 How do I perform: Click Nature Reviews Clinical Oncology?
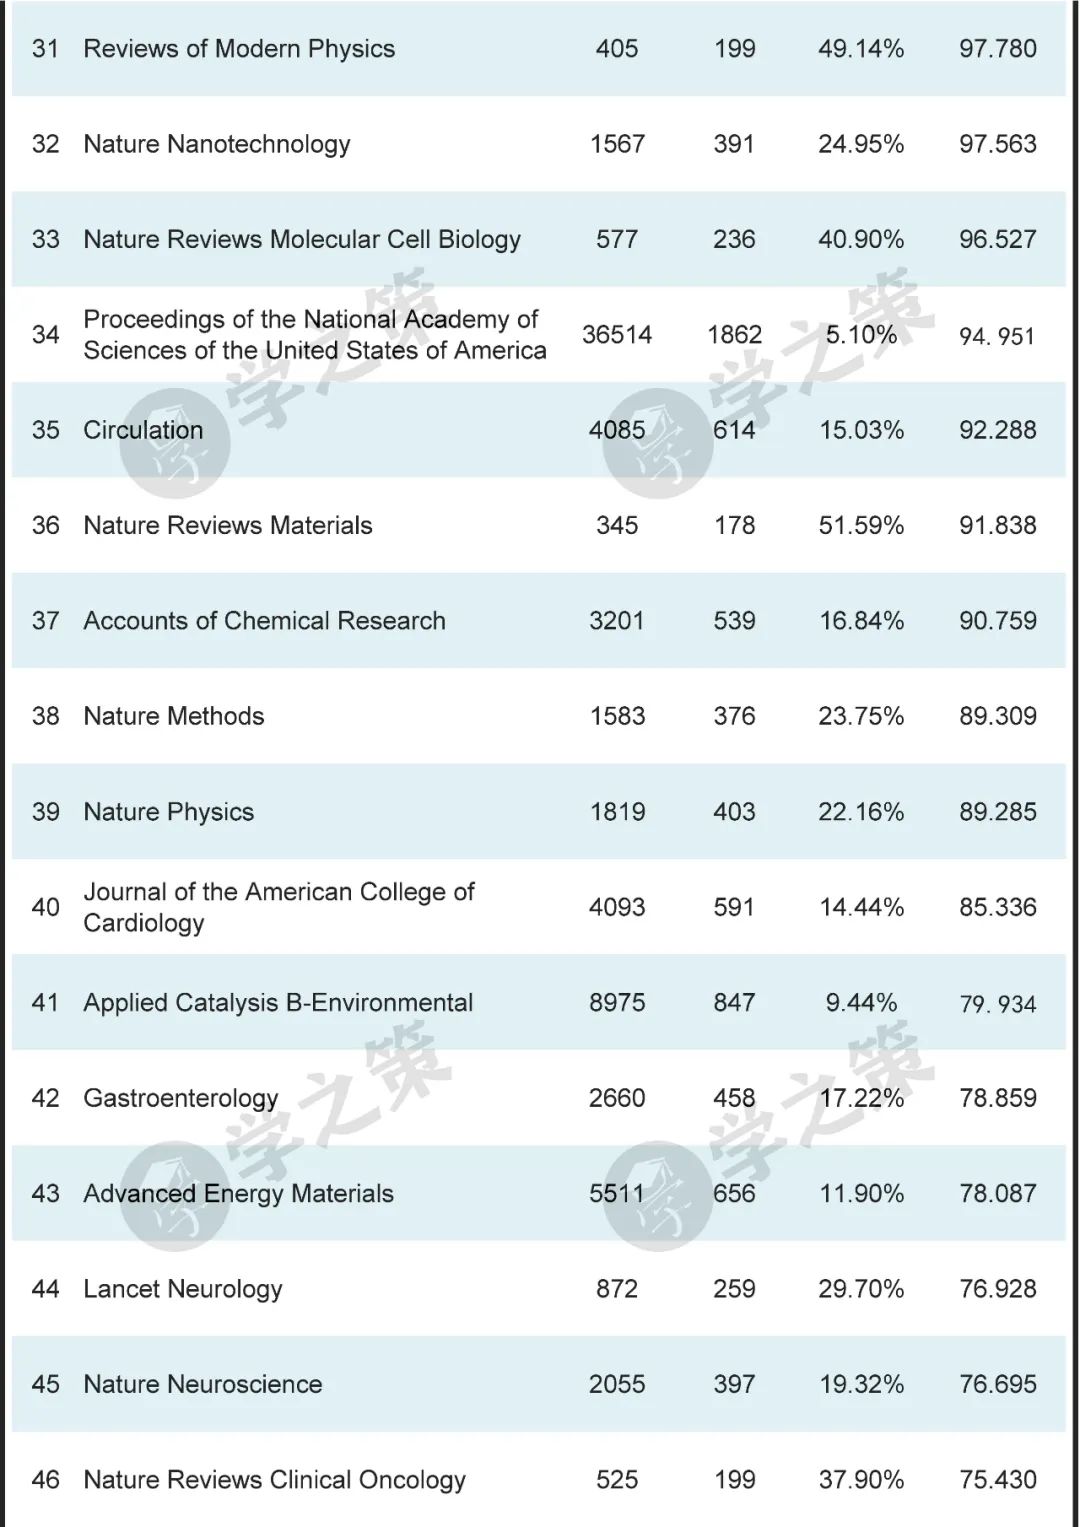click(274, 1480)
